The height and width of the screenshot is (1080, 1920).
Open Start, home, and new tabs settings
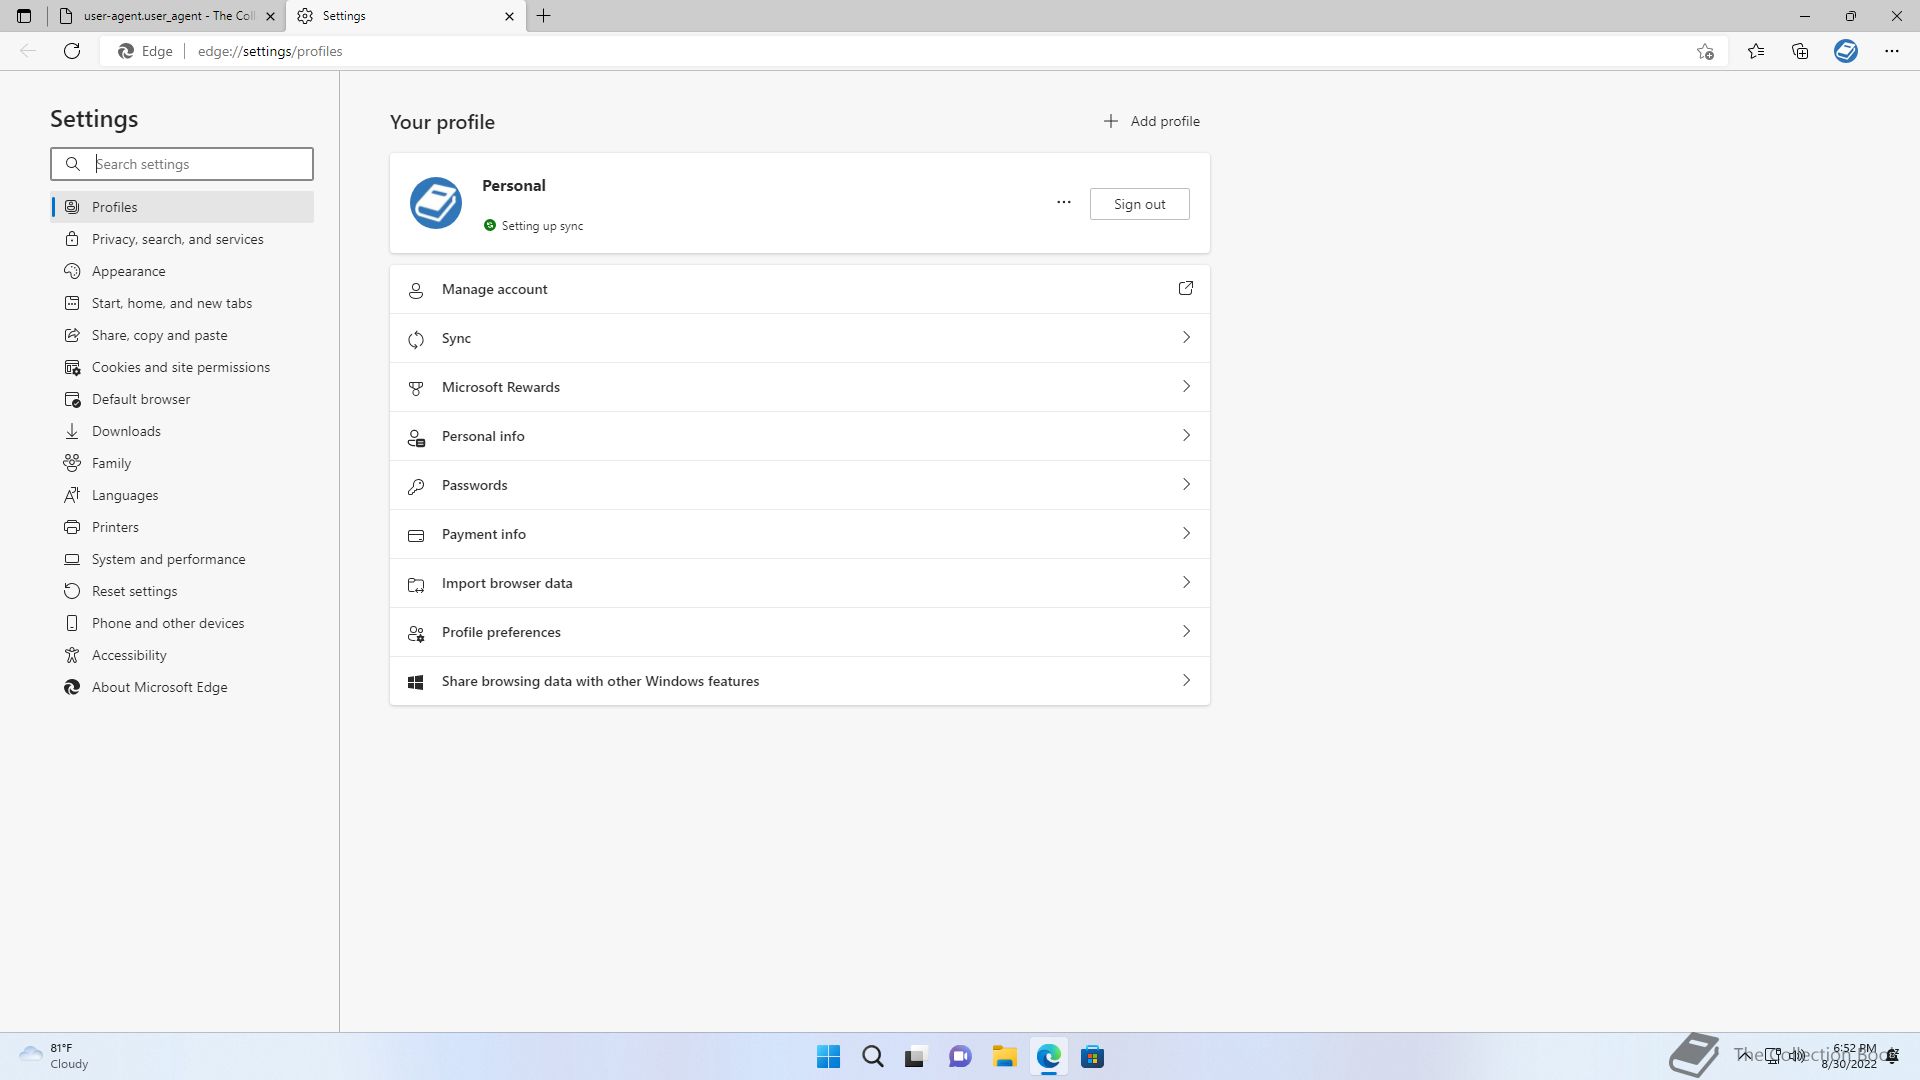[x=182, y=303]
